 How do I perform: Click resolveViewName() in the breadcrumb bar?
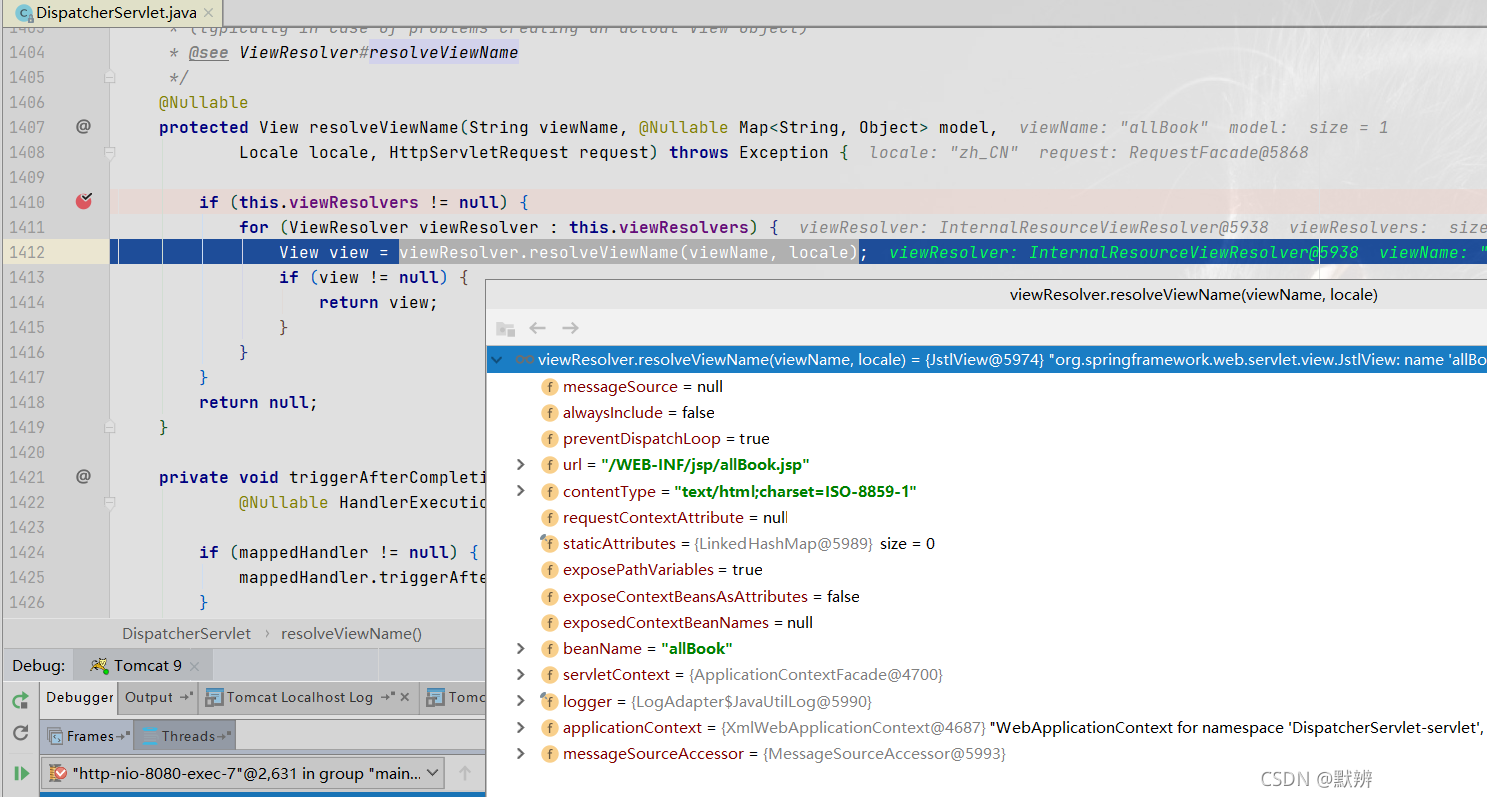click(x=352, y=634)
